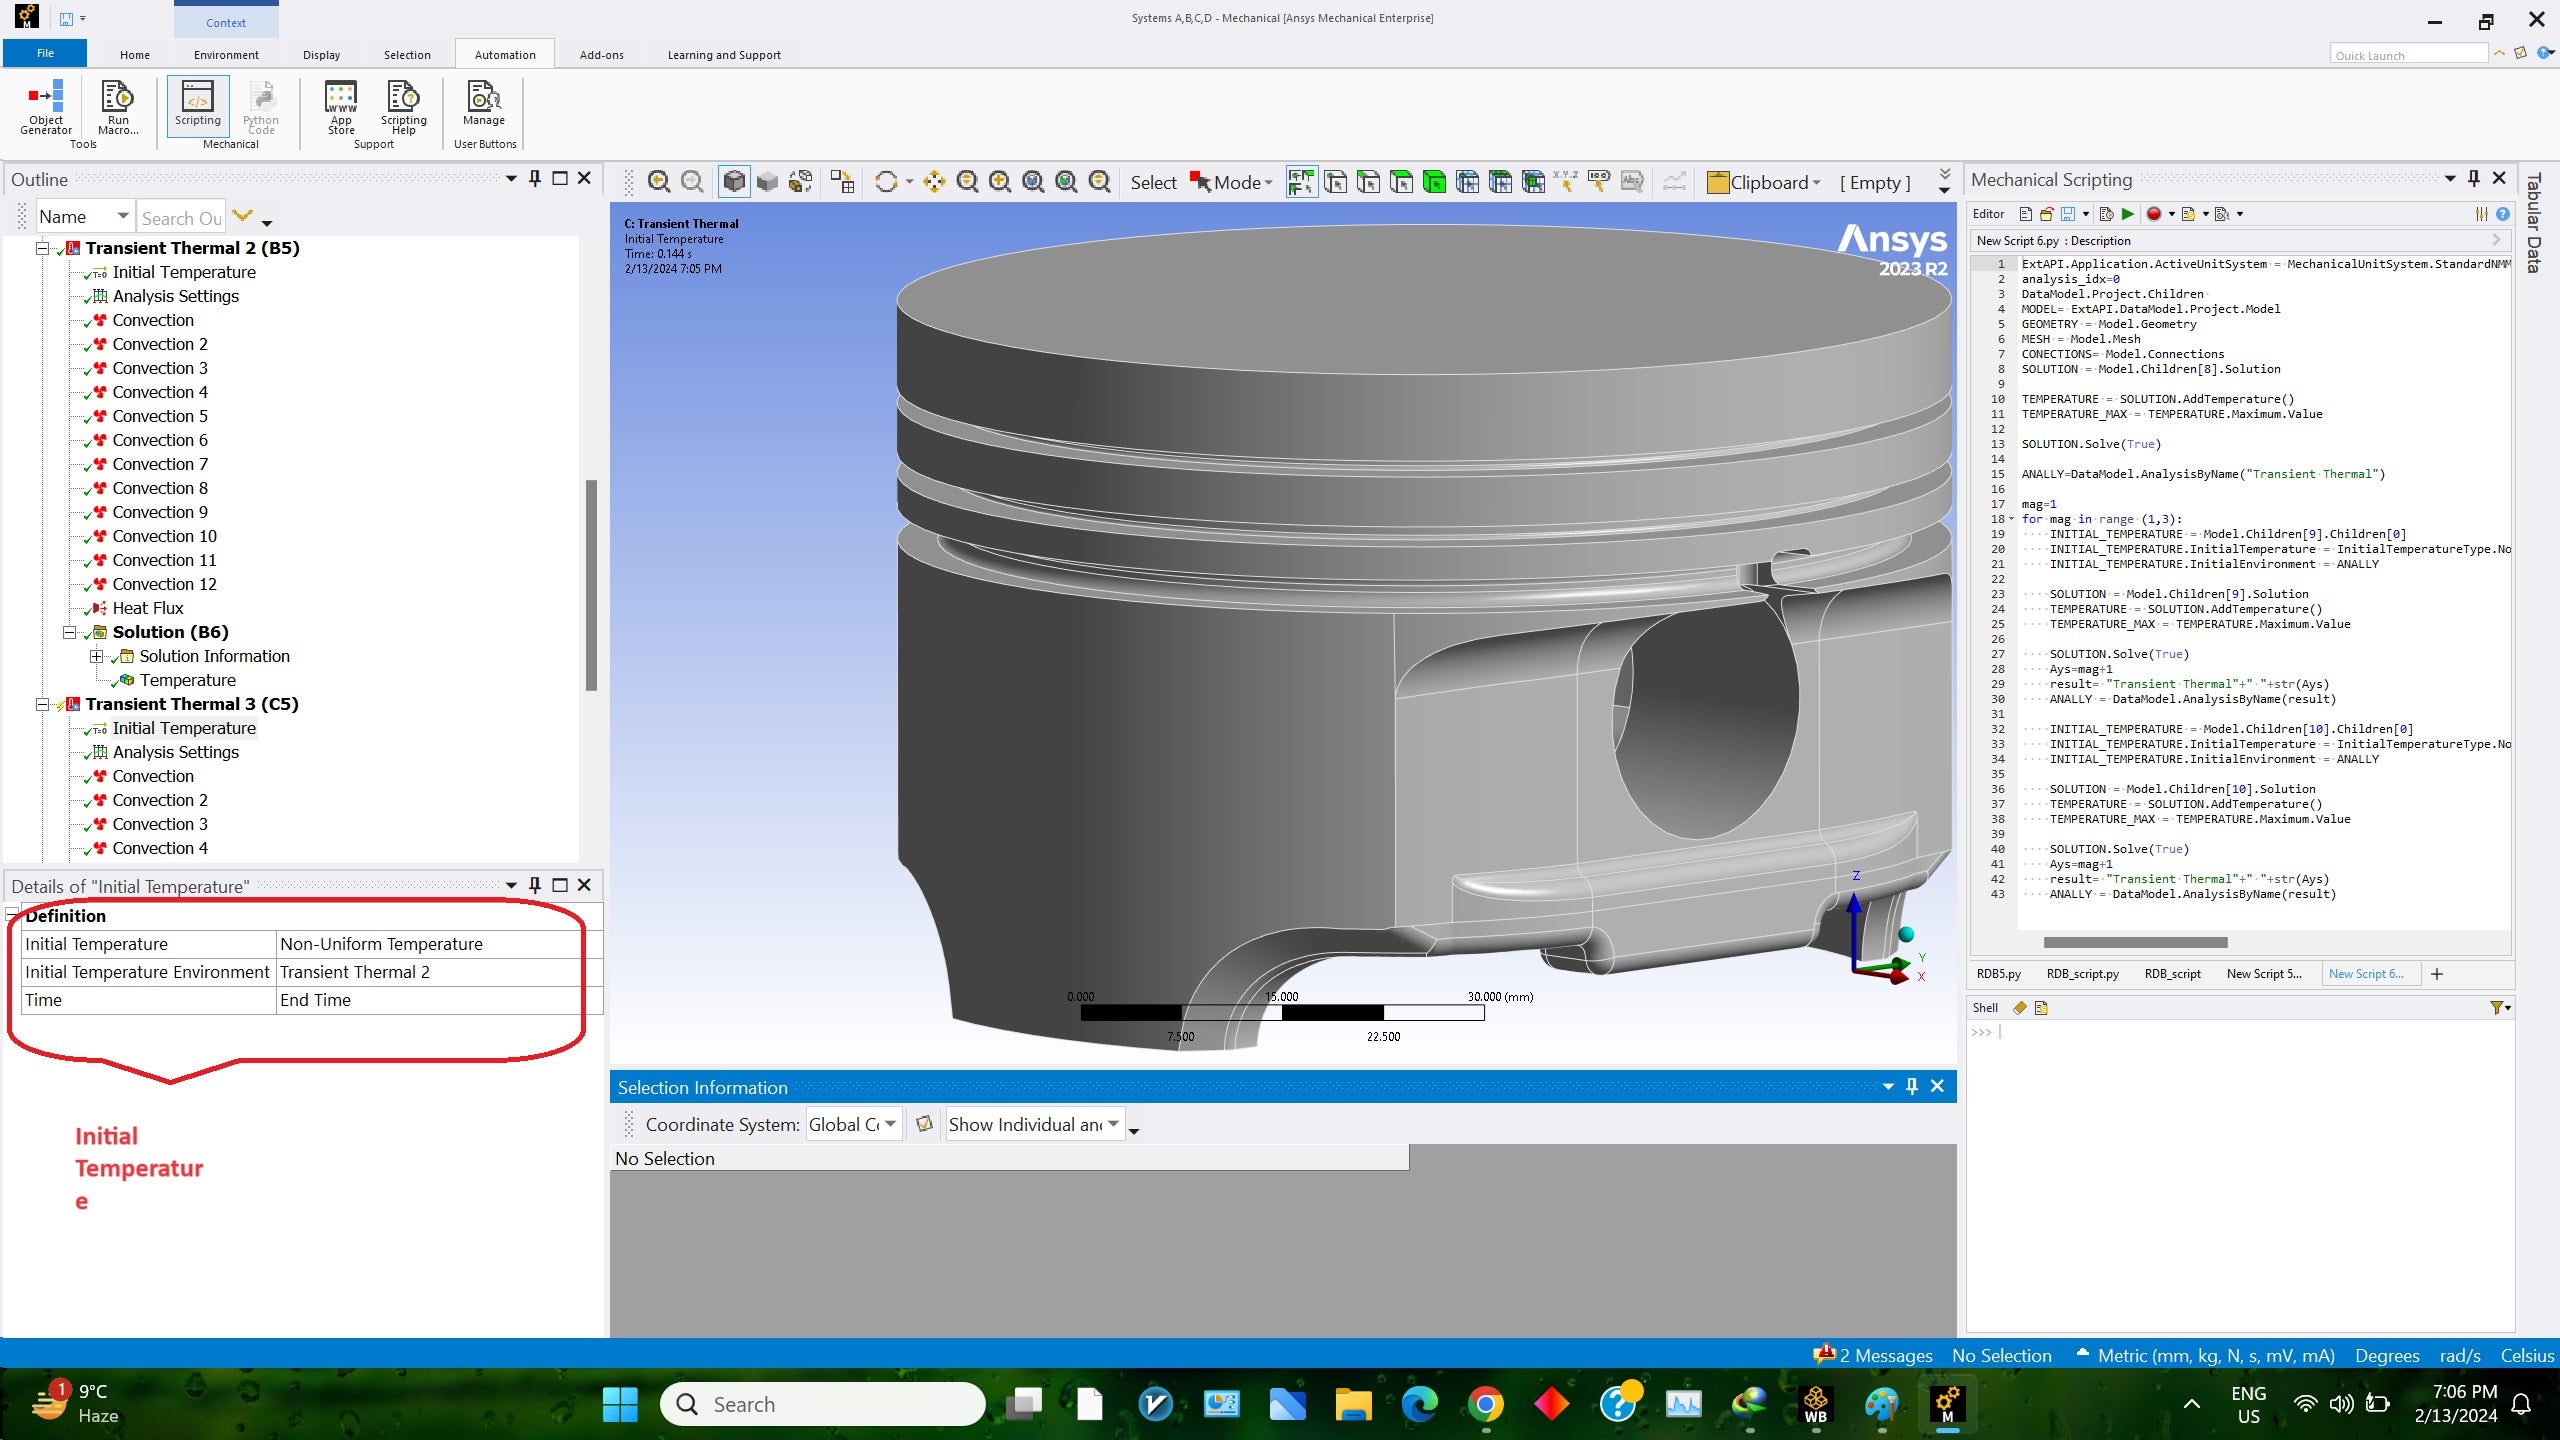Pin the Mechanical Scripting panel
Image resolution: width=2560 pixels, height=1440 pixels.
(2474, 179)
